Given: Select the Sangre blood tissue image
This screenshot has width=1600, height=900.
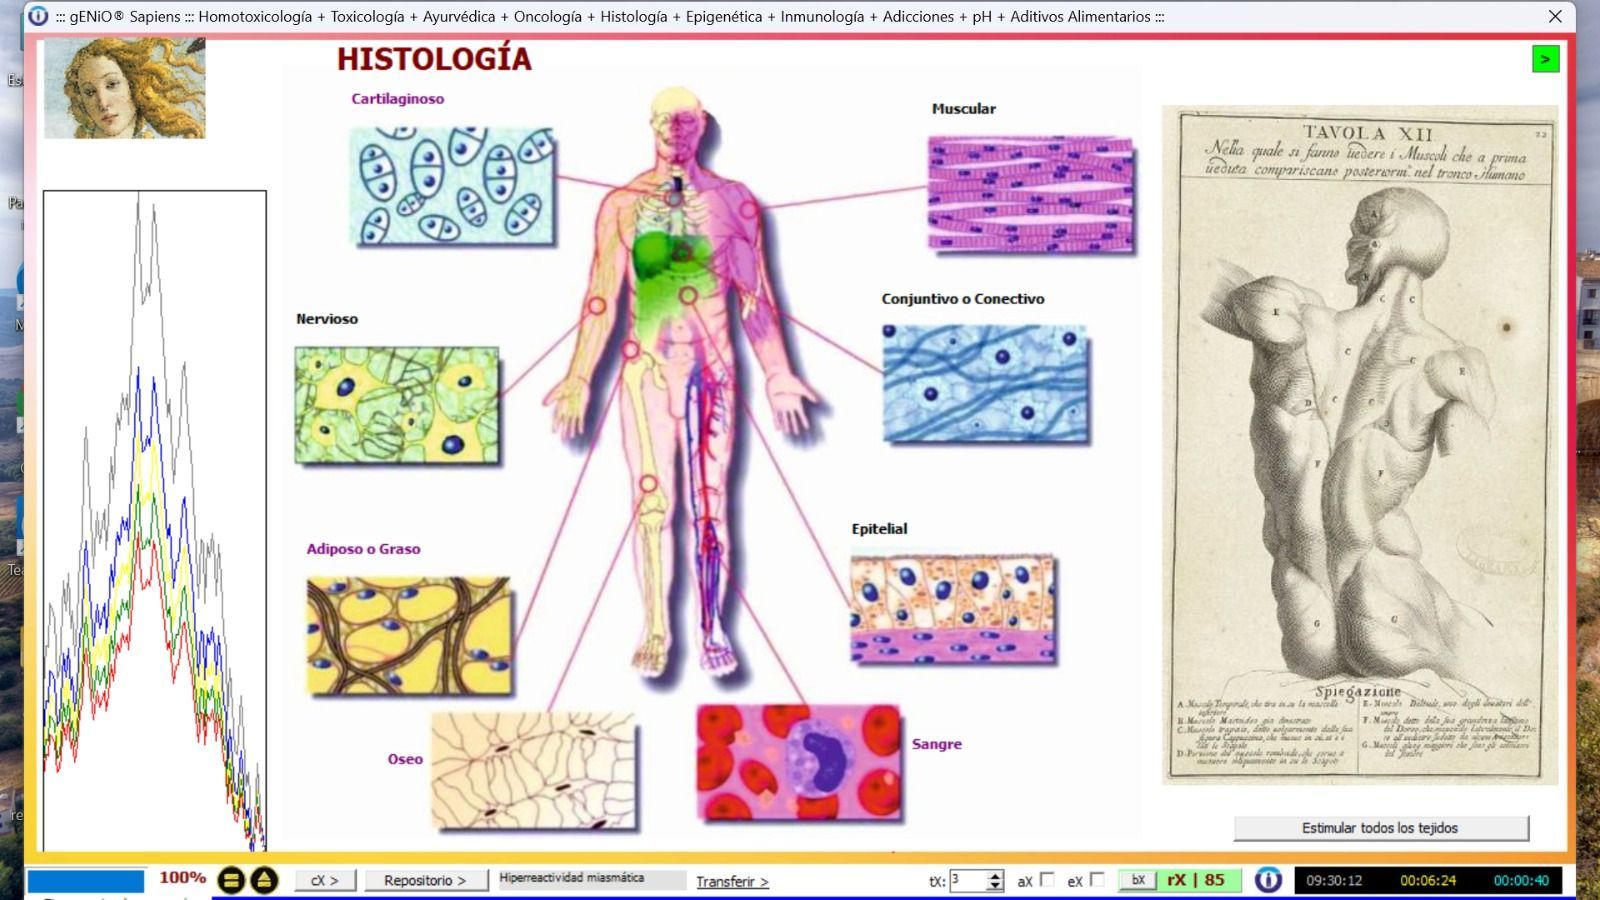Looking at the screenshot, I should coord(799,763).
